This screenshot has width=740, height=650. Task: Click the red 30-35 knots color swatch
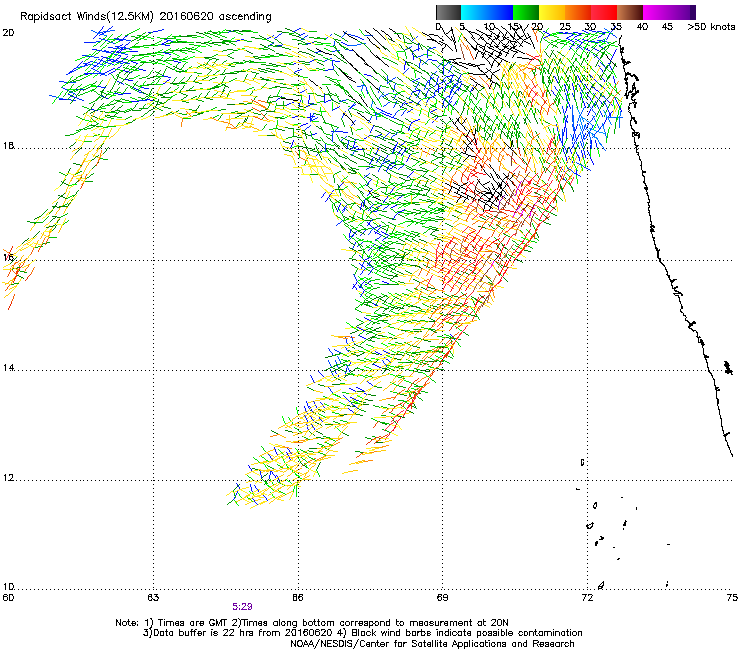tap(604, 12)
